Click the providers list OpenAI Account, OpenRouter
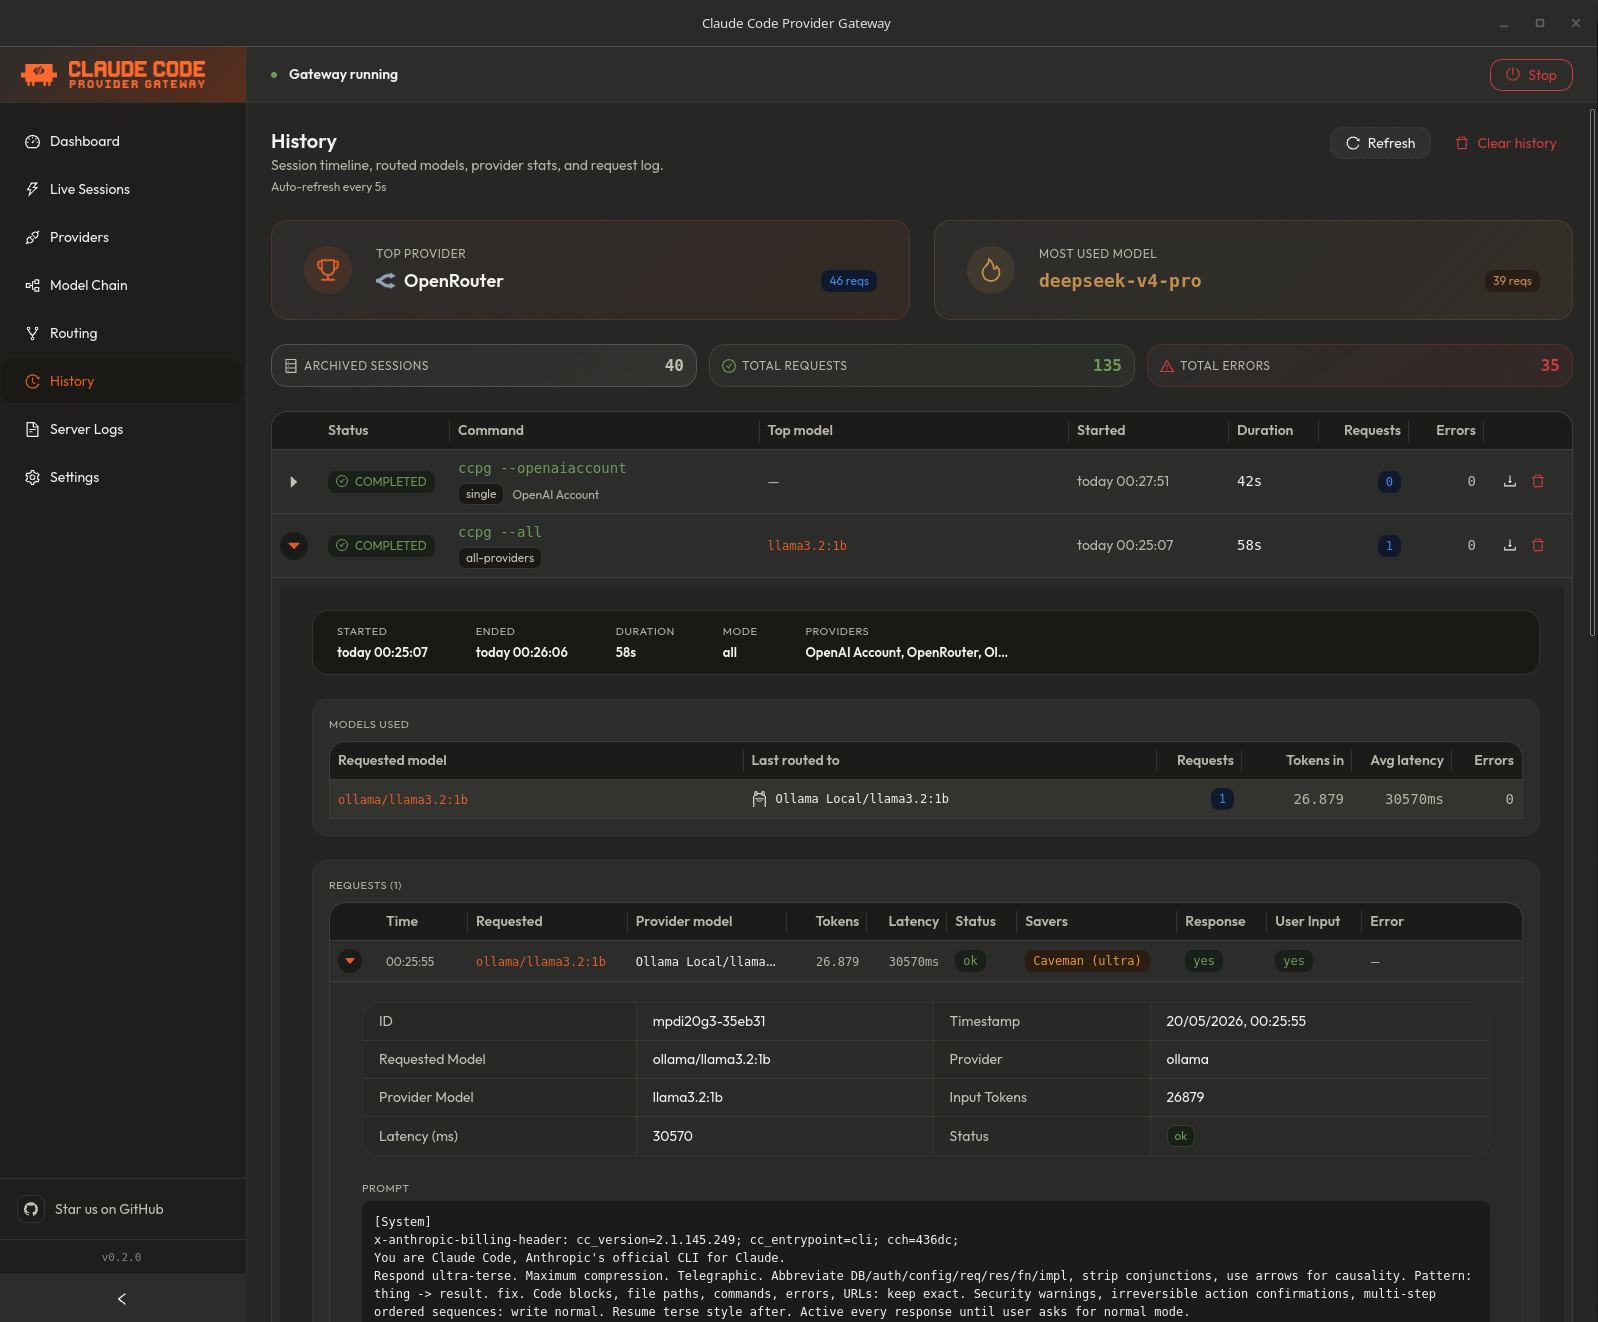This screenshot has width=1598, height=1322. [907, 653]
